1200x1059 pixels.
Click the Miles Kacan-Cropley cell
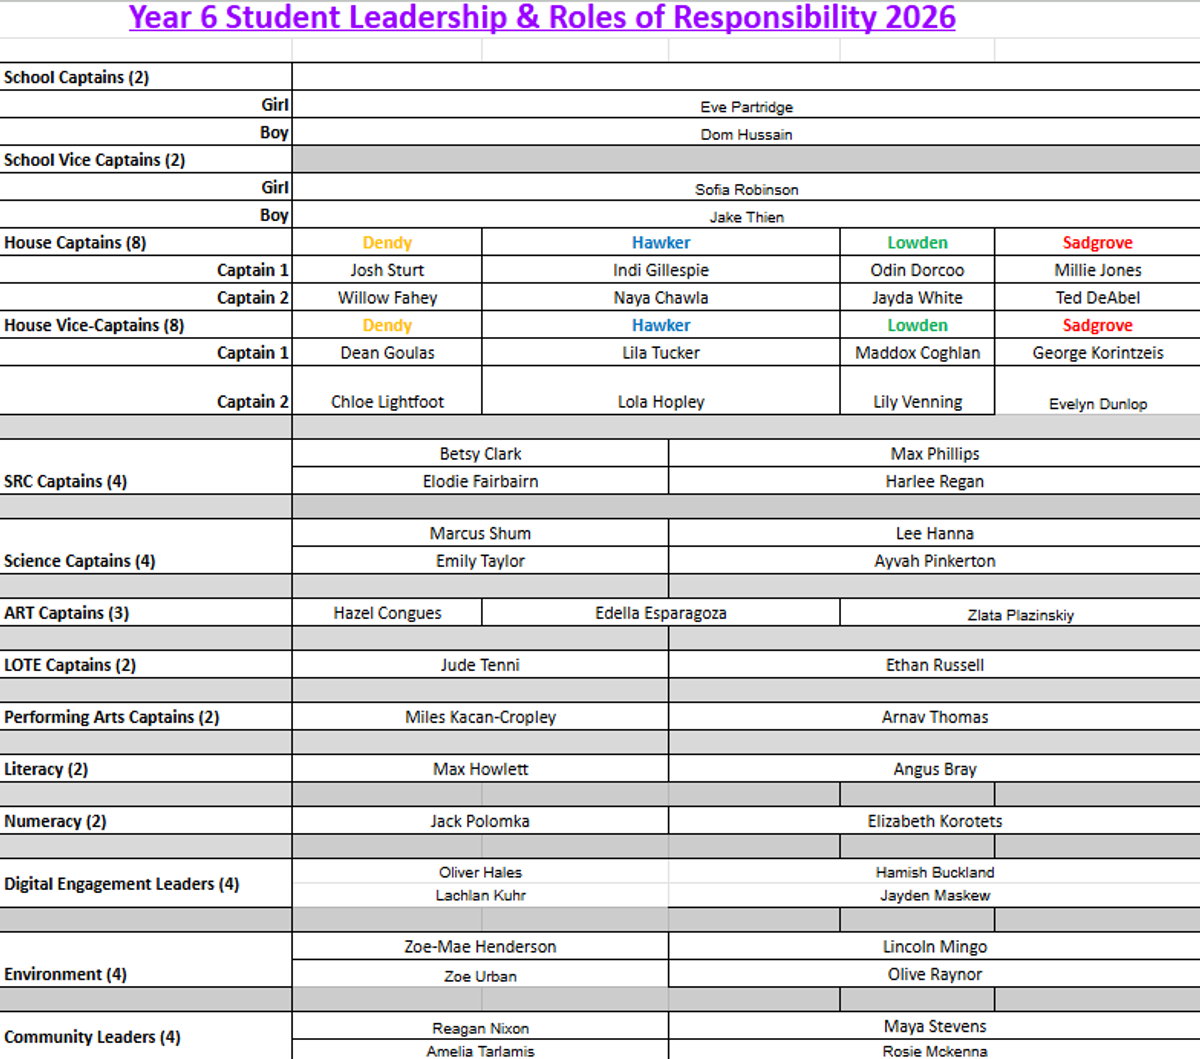[x=480, y=717]
